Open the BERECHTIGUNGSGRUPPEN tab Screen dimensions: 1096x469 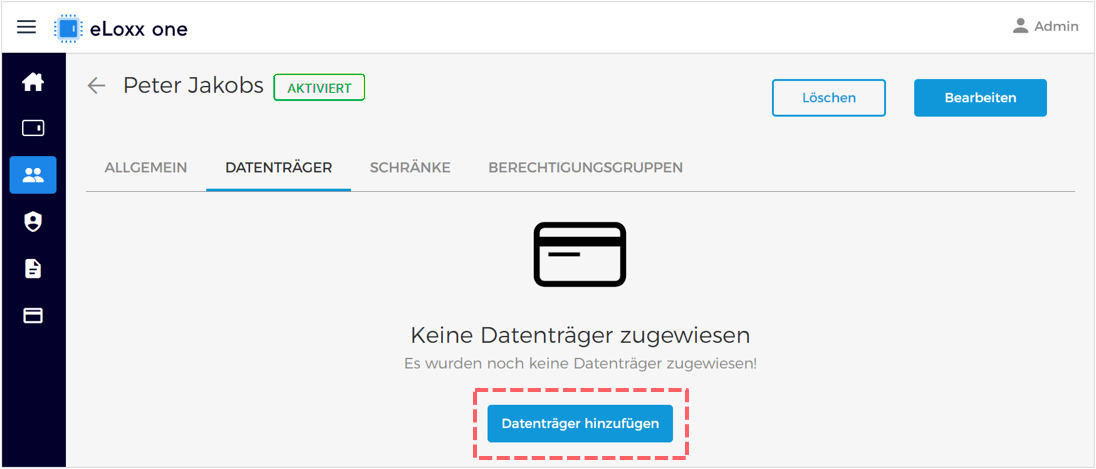tap(586, 168)
